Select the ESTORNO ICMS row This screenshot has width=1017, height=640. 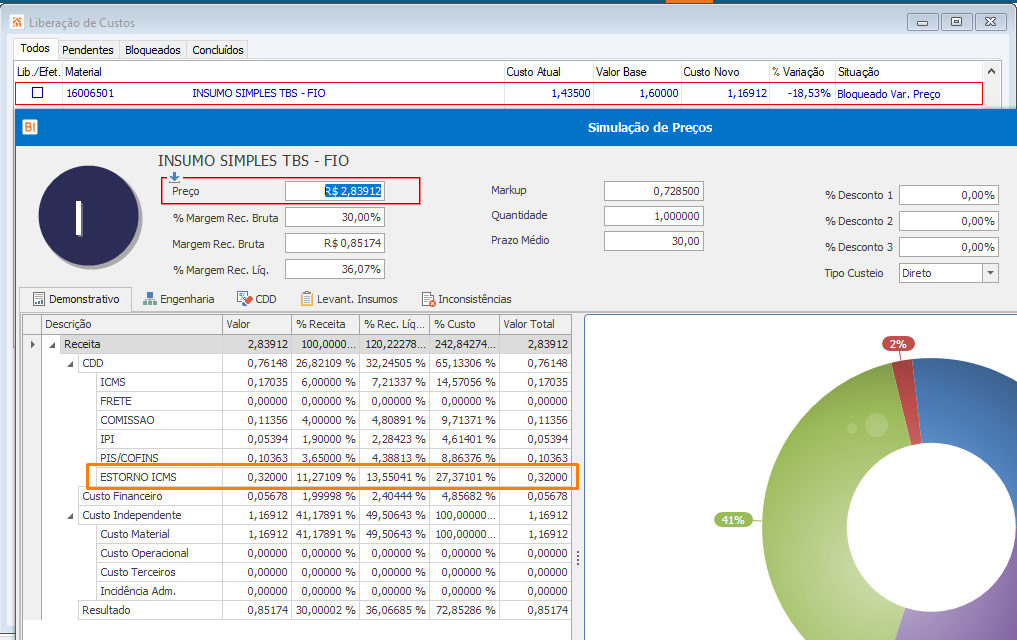pyautogui.click(x=332, y=477)
